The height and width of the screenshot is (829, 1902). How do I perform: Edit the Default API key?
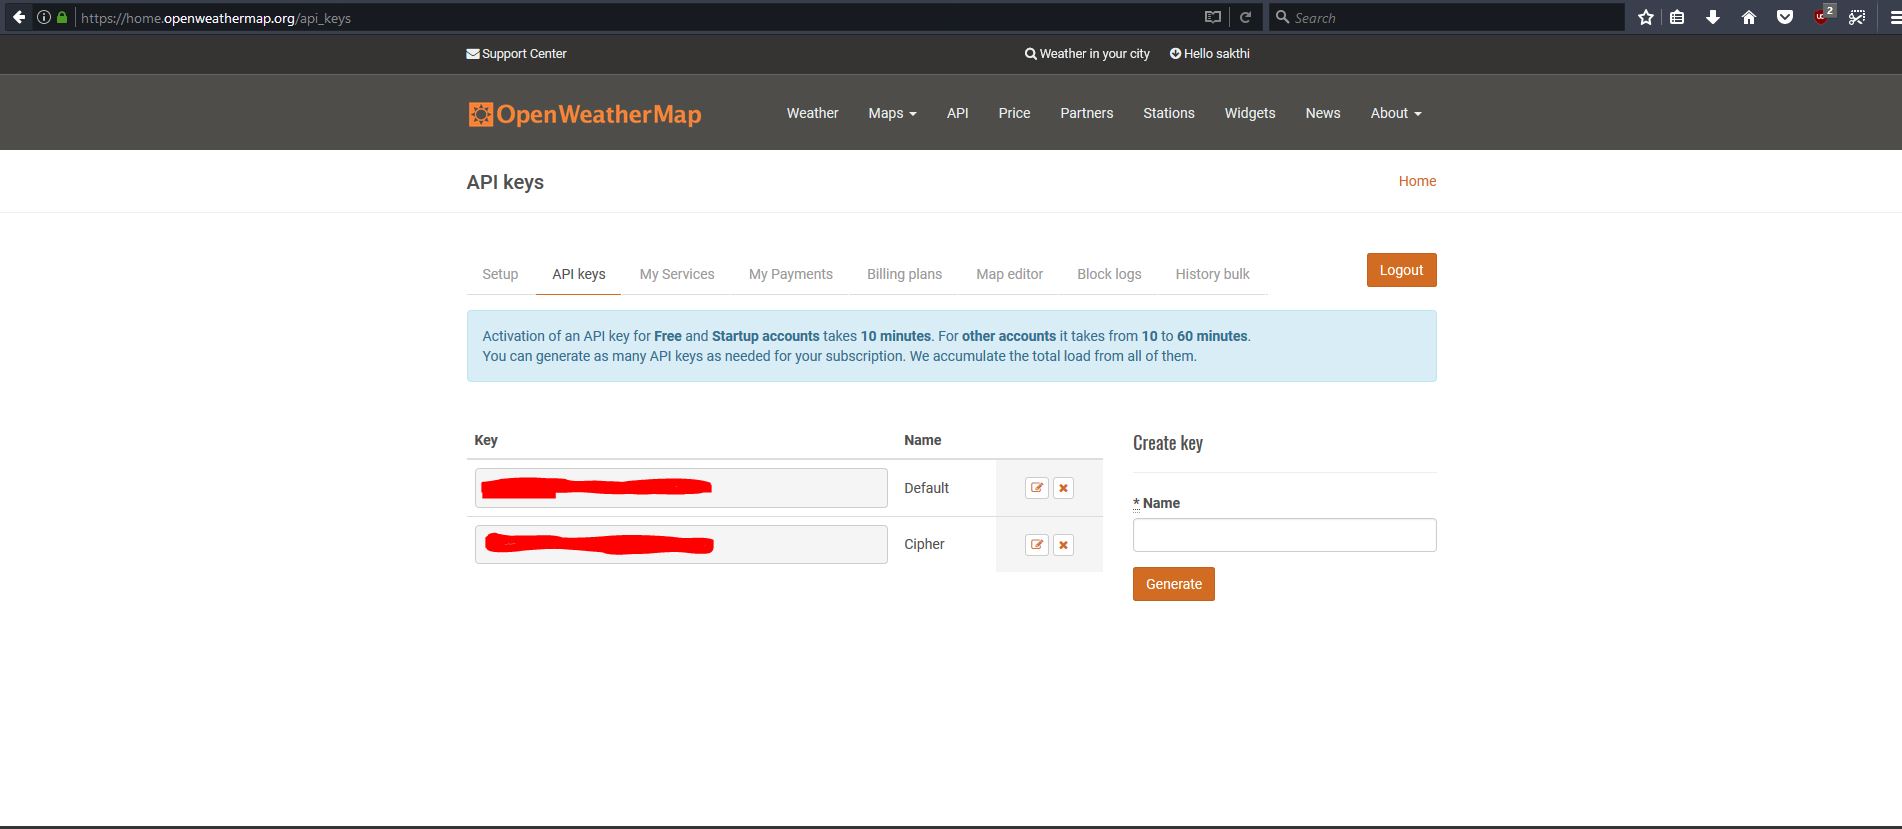click(x=1037, y=488)
